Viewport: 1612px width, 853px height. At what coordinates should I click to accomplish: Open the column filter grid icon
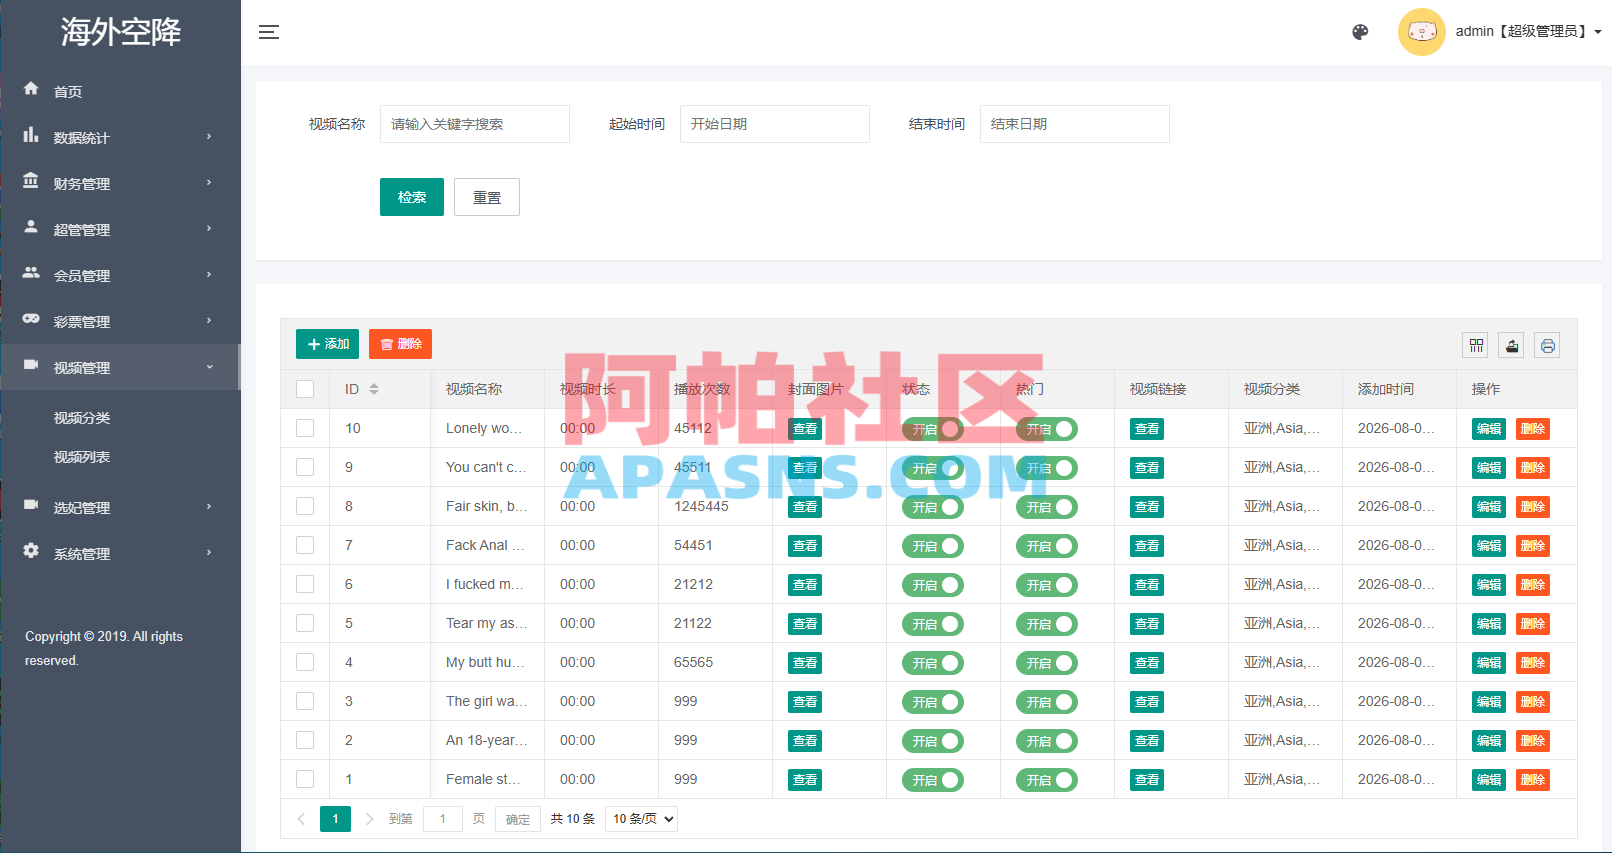click(x=1476, y=346)
